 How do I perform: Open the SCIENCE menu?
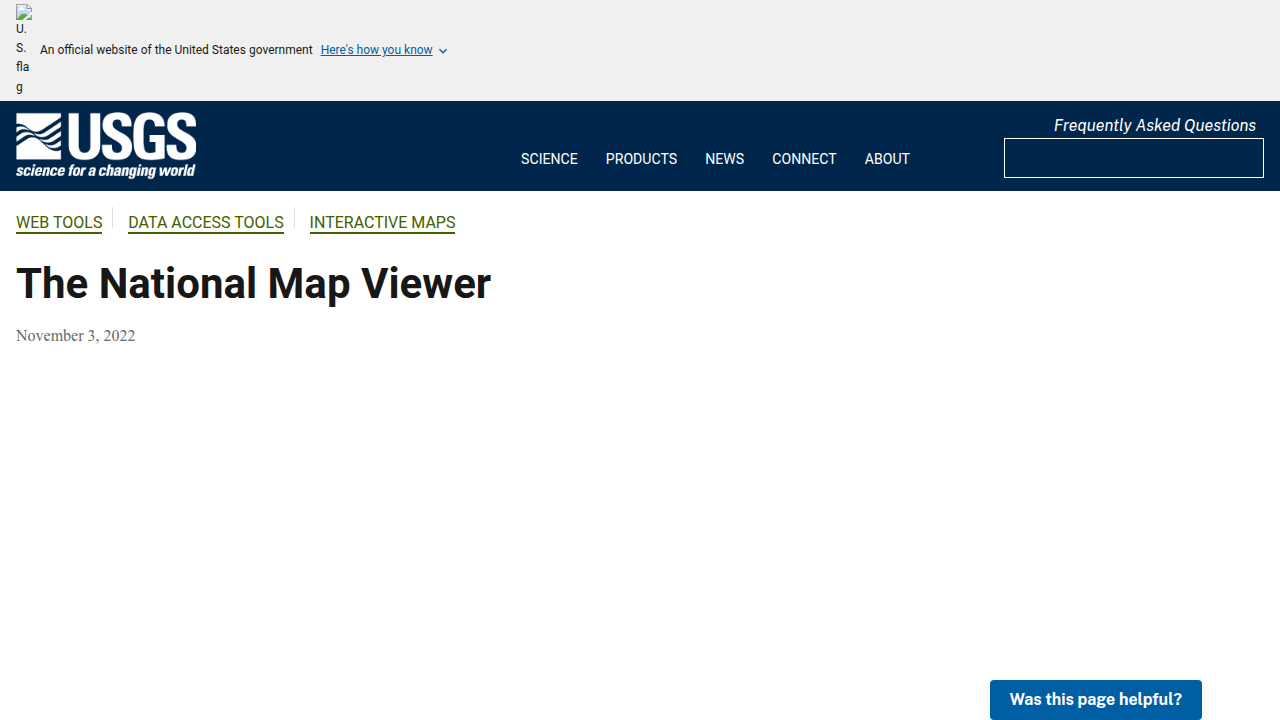549,159
